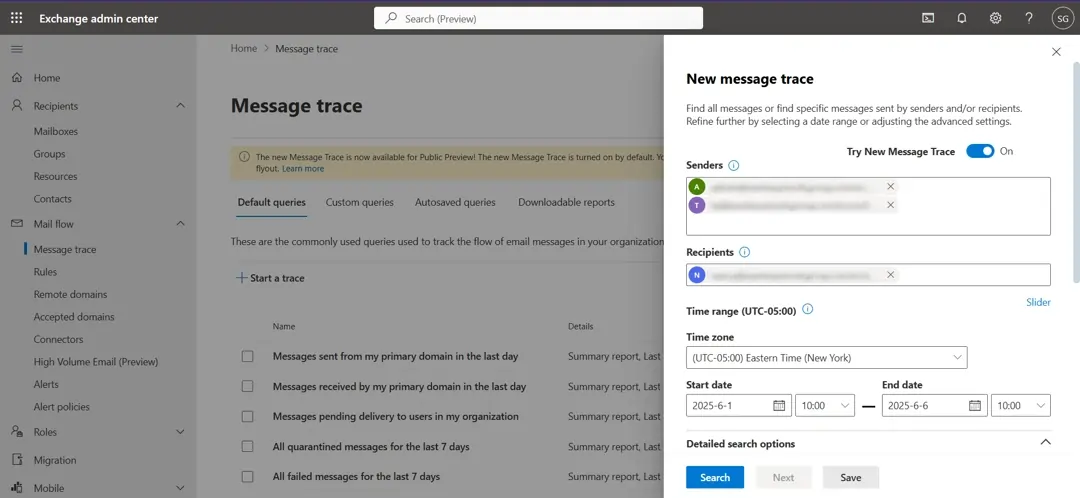Open the Time zone dropdown
This screenshot has height=498, width=1080.
coord(827,357)
